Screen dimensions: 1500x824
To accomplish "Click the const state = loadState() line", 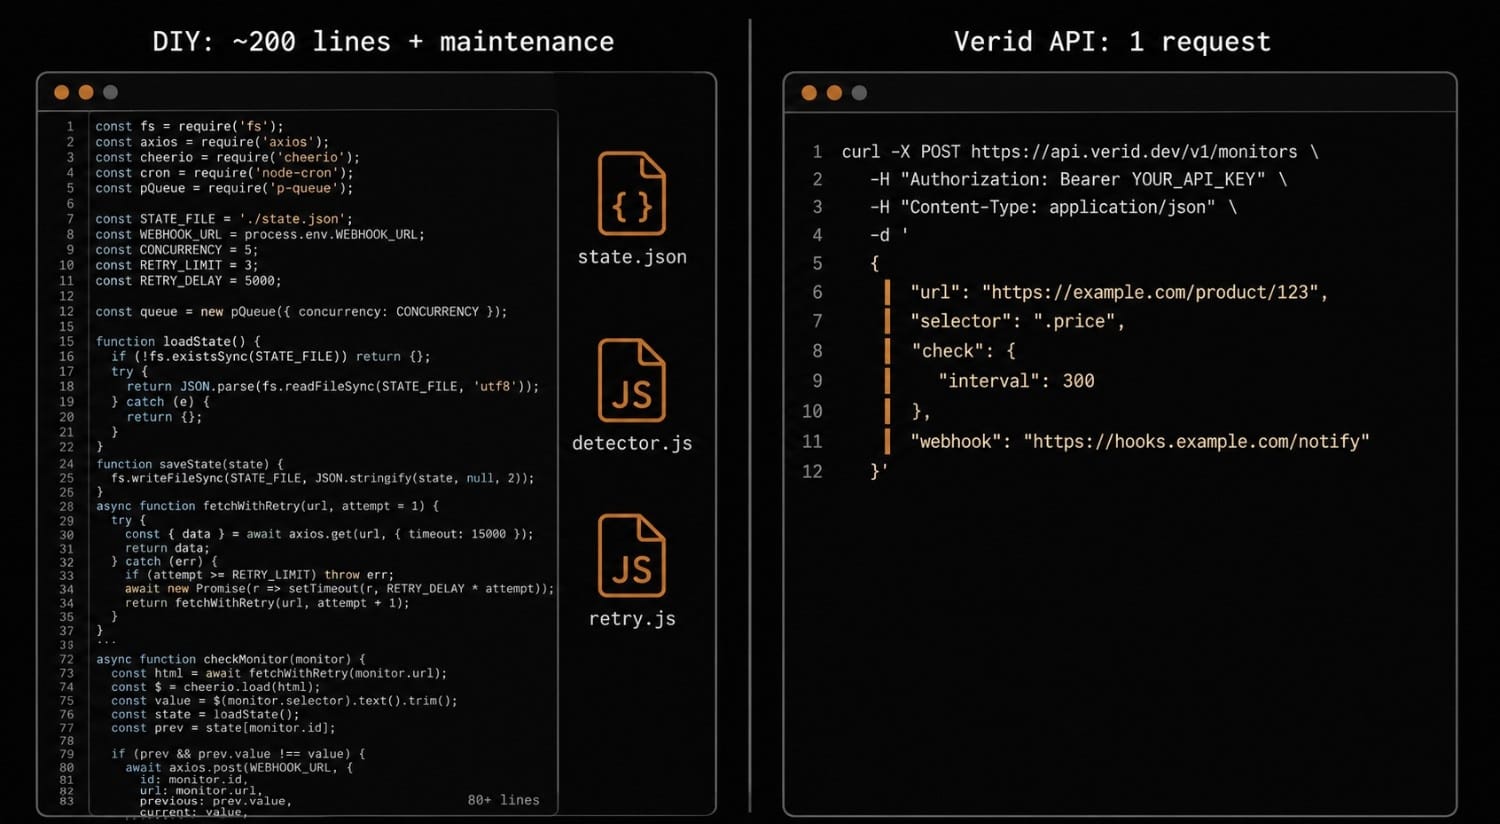I will 205,714.
